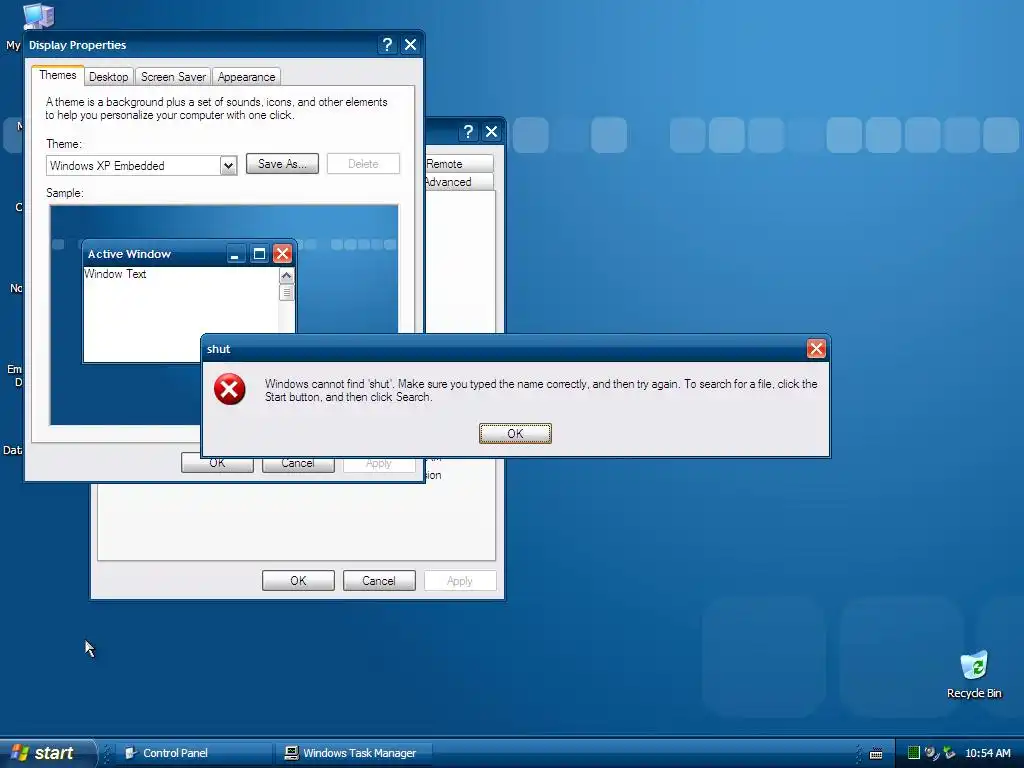Open the Recycle Bin desktop icon
Viewport: 1024px width, 768px height.
pos(974,674)
